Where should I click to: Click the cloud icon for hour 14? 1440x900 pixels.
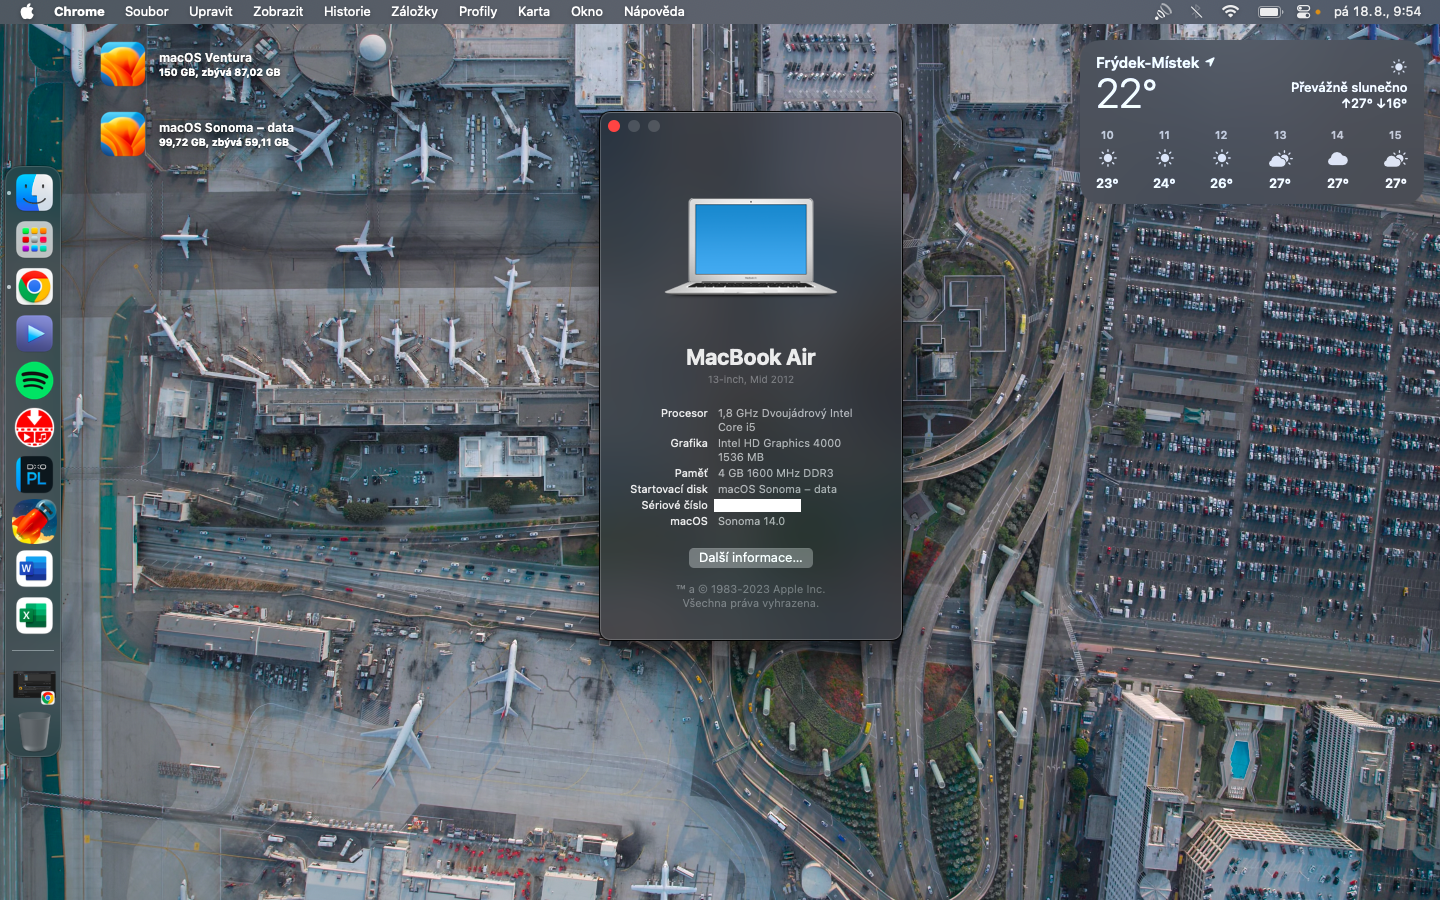(x=1337, y=159)
